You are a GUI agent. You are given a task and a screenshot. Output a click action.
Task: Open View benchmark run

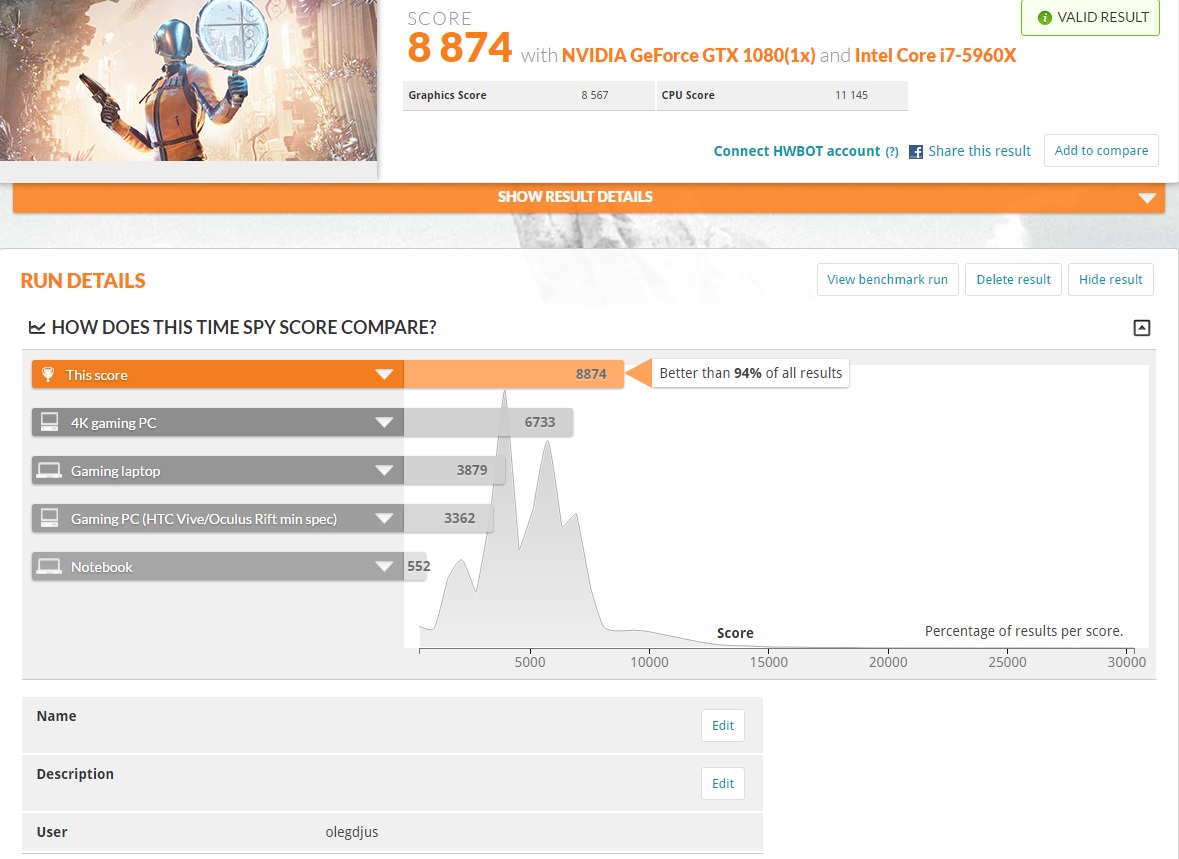click(887, 280)
